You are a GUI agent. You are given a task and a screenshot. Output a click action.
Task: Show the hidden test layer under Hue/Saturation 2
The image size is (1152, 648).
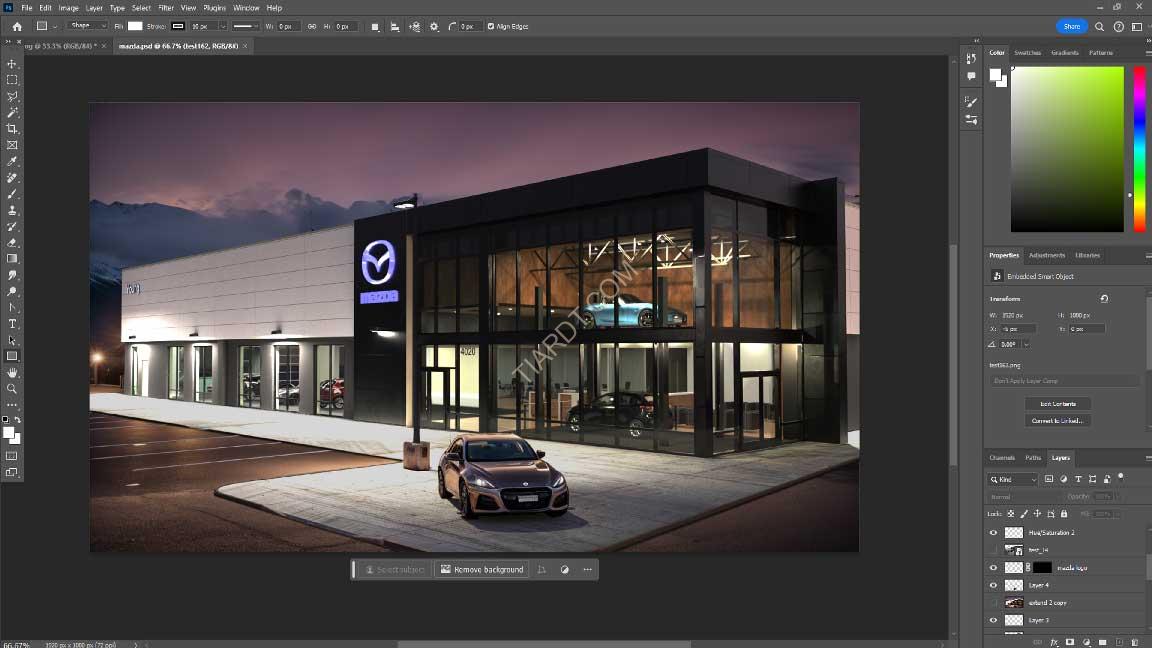coord(993,550)
